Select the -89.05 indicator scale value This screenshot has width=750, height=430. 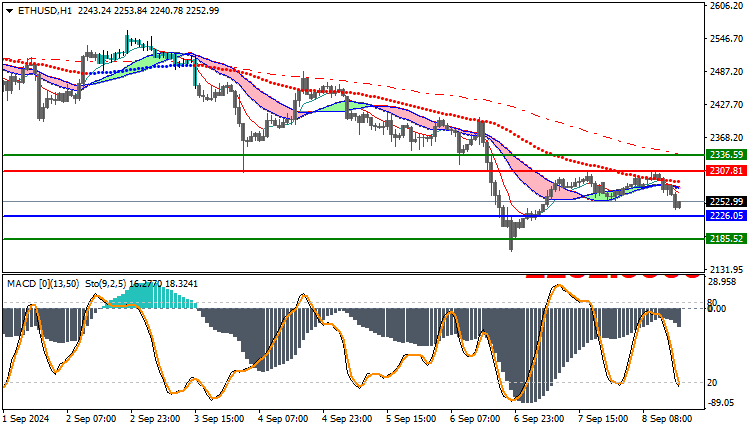pos(720,403)
